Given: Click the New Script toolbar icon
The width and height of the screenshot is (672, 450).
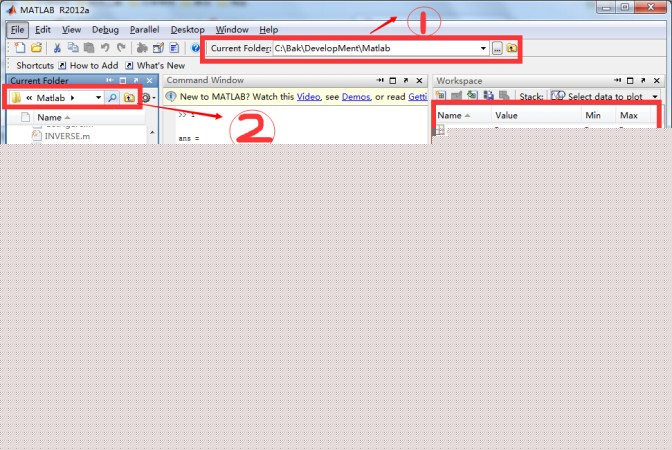Looking at the screenshot, I should pyautogui.click(x=20, y=48).
